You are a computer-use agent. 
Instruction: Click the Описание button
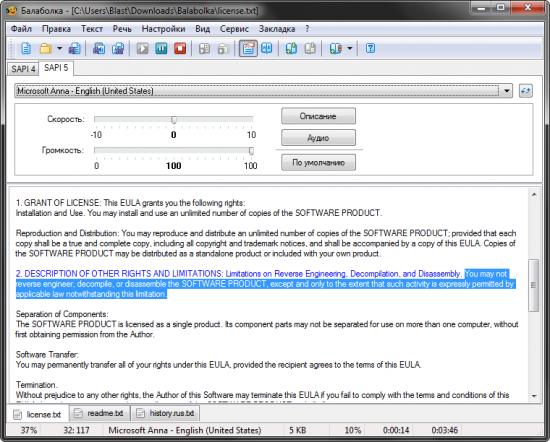318,116
